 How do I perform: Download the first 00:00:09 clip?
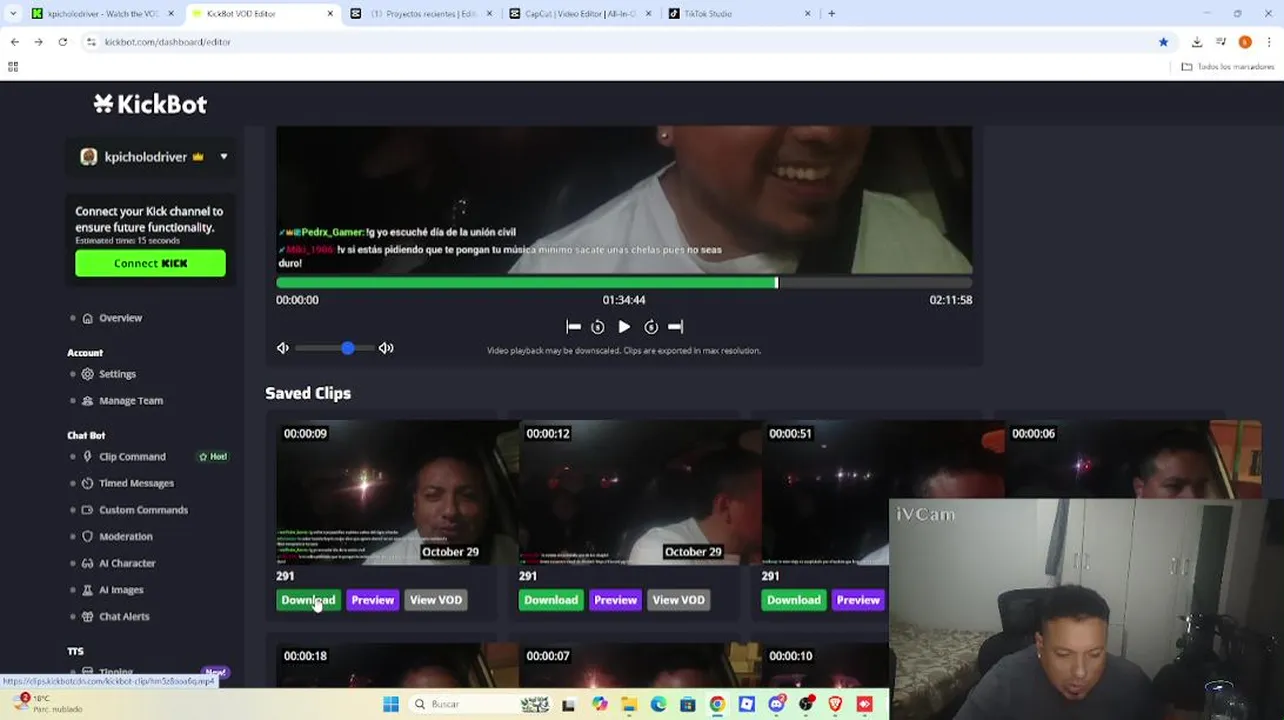coord(308,600)
